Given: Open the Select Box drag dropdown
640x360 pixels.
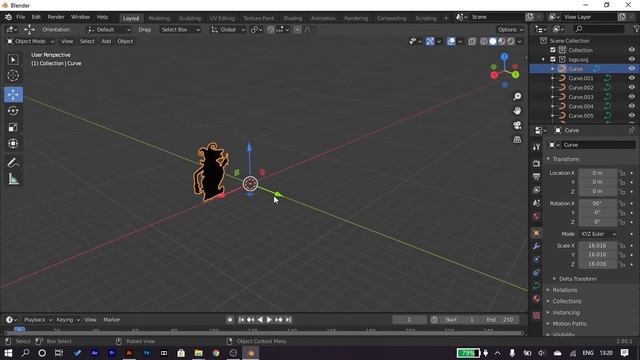Looking at the screenshot, I should point(180,30).
